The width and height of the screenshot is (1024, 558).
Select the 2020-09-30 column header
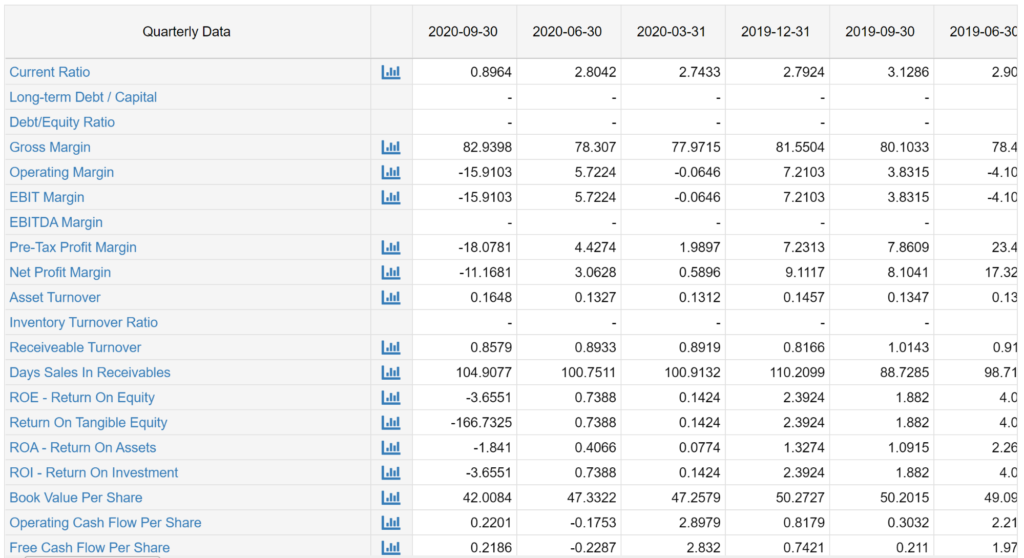(x=463, y=31)
